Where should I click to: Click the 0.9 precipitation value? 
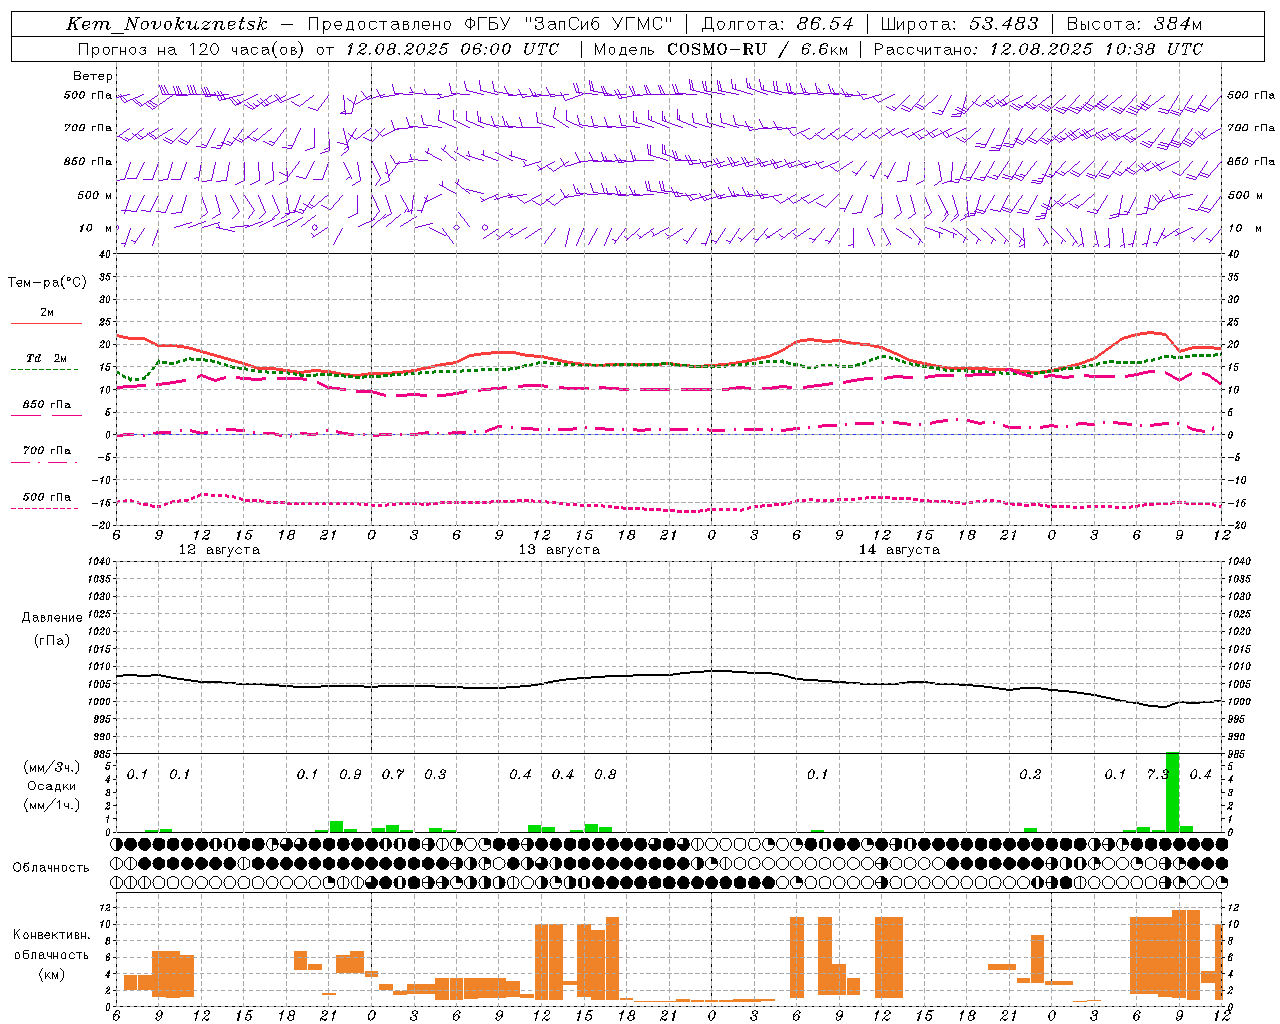(x=350, y=775)
